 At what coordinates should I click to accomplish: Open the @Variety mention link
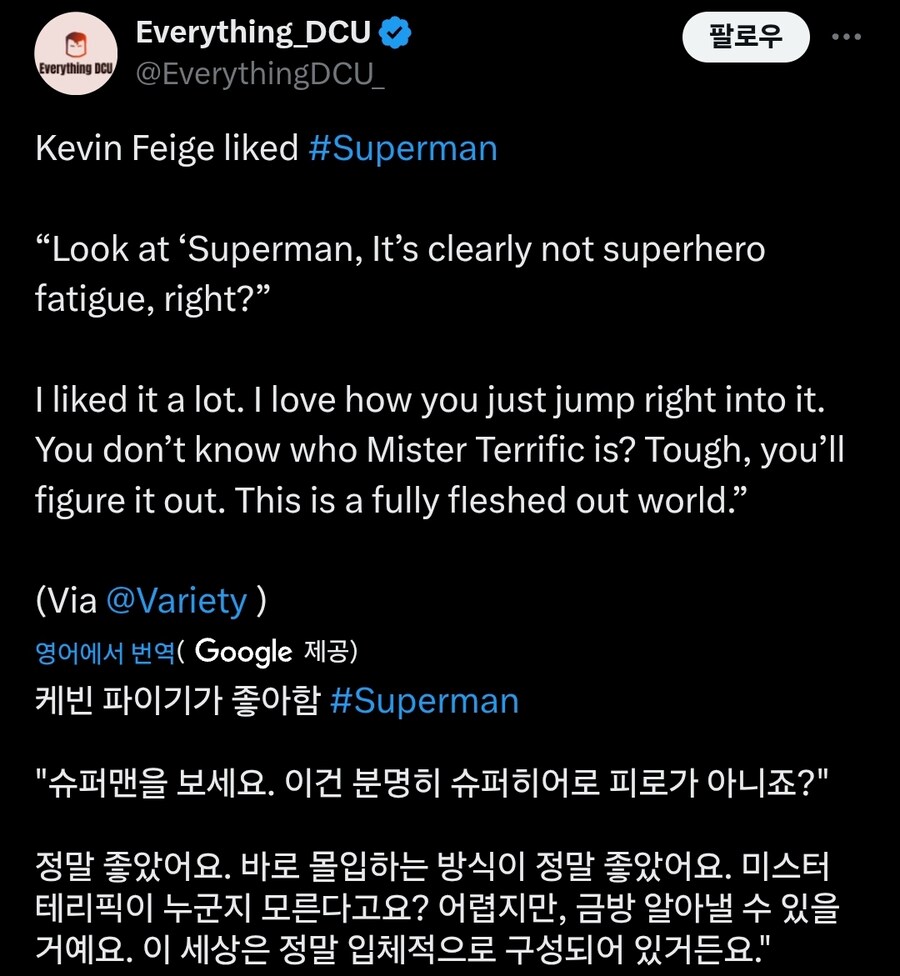[x=175, y=600]
